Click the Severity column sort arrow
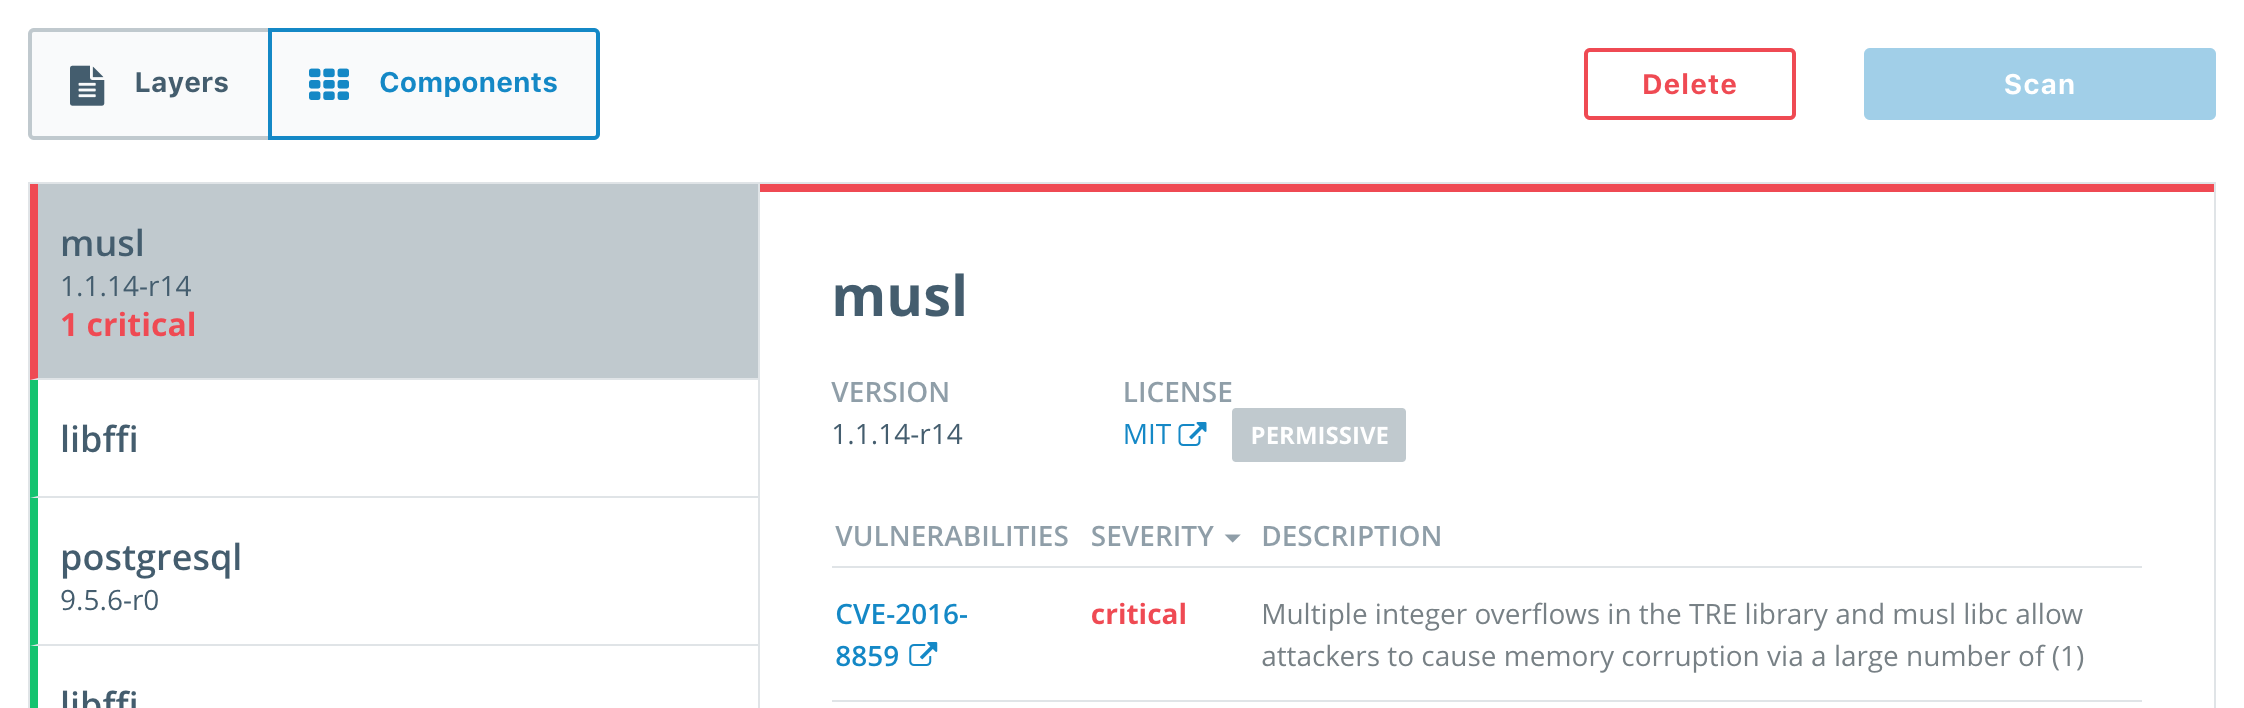2244x708 pixels. click(1232, 538)
